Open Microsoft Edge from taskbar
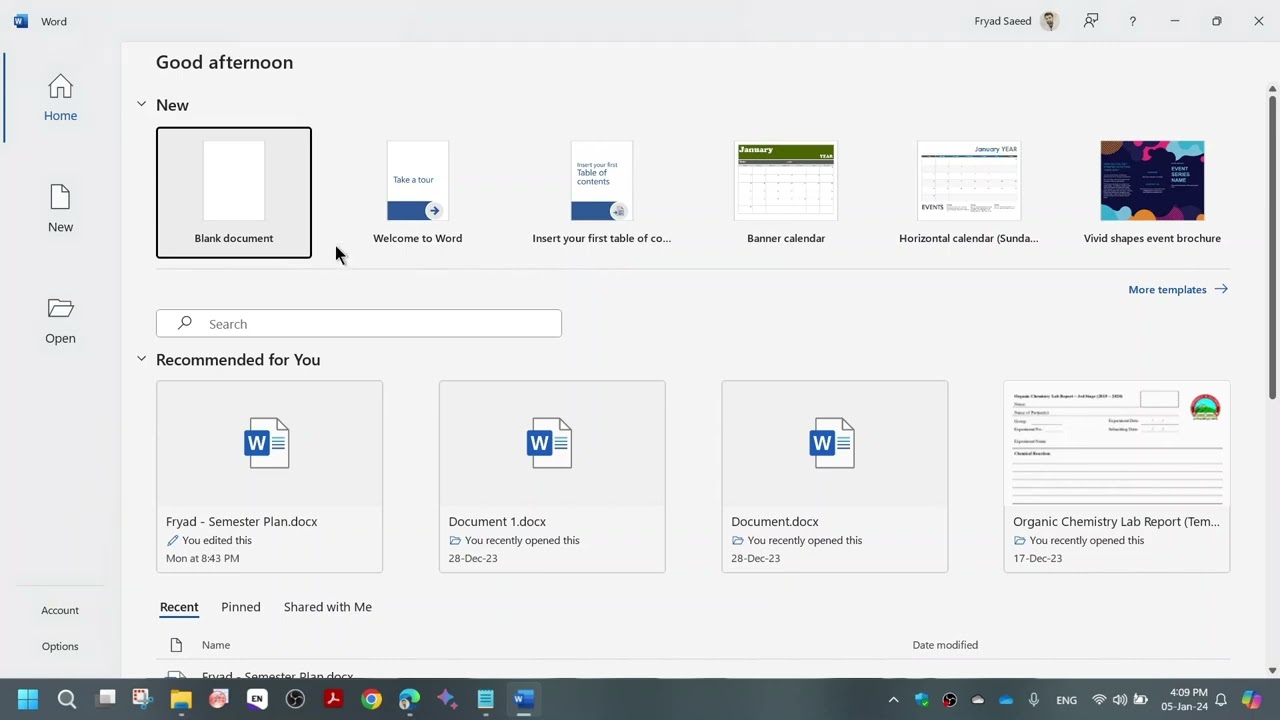Viewport: 1280px width, 720px height. [x=409, y=699]
